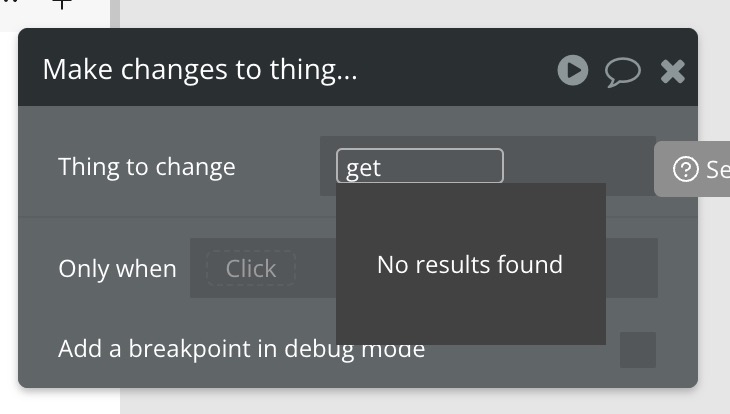This screenshot has width=730, height=414.
Task: Click the plus icon above the panel
Action: (x=62, y=5)
